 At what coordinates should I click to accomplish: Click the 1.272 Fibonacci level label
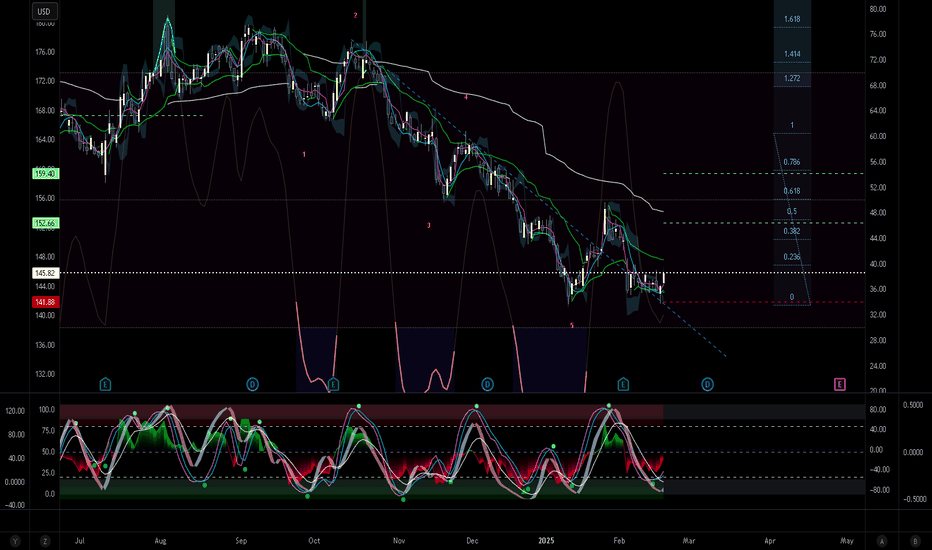pos(792,78)
